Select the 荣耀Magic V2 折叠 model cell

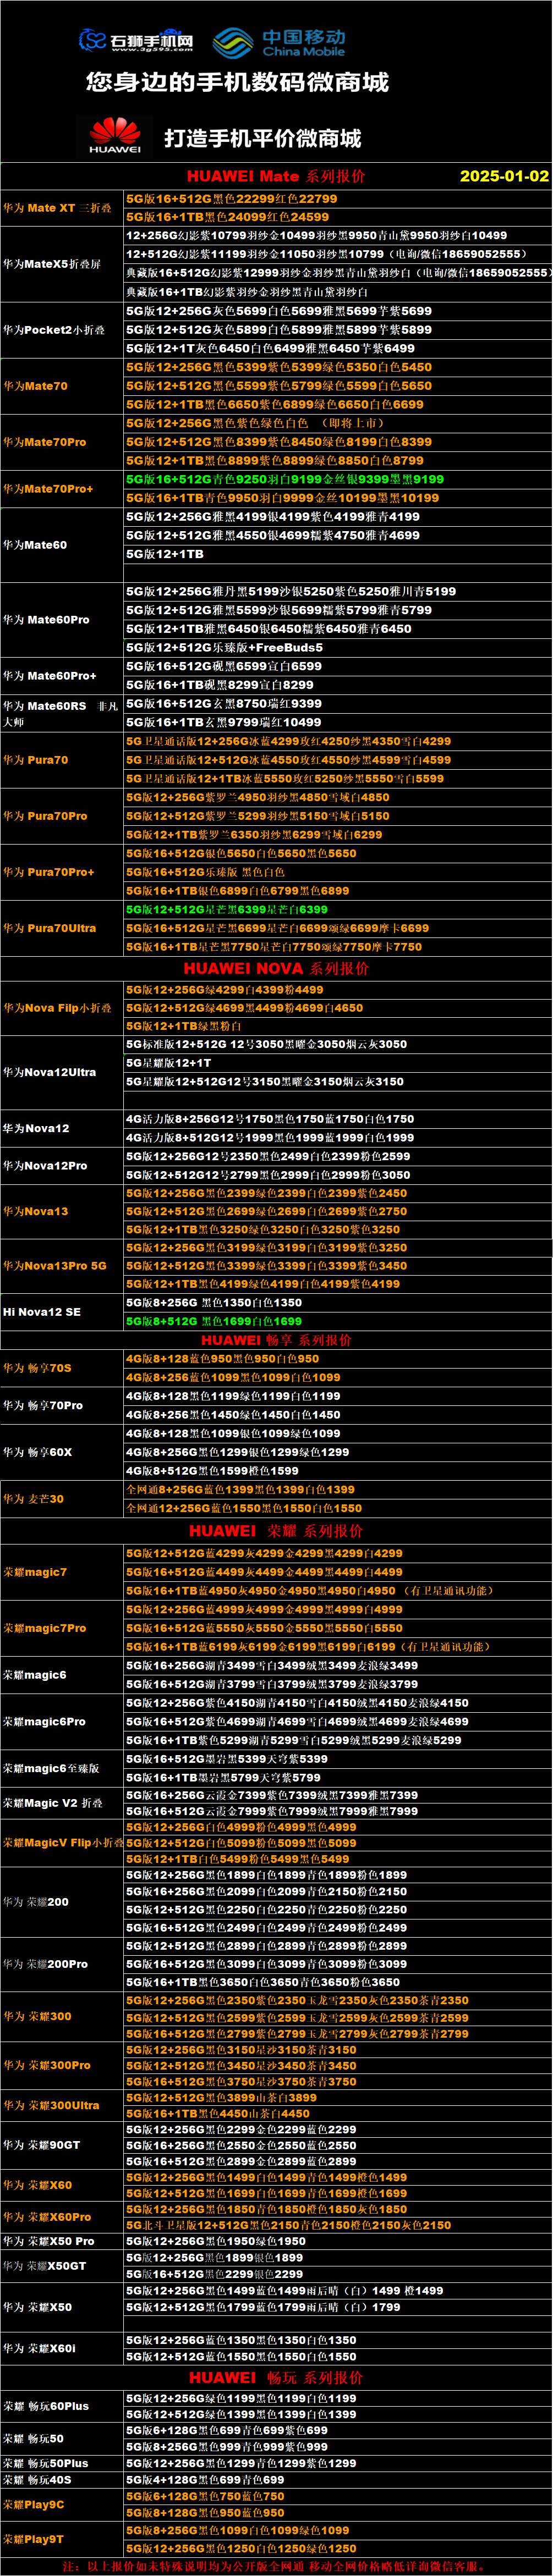point(62,1803)
